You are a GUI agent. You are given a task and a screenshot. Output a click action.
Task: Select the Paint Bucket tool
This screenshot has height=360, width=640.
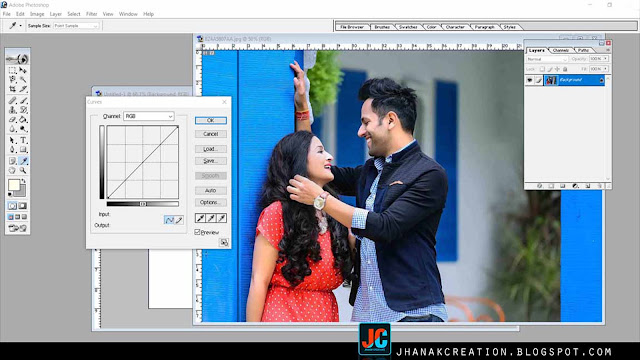tap(23, 119)
